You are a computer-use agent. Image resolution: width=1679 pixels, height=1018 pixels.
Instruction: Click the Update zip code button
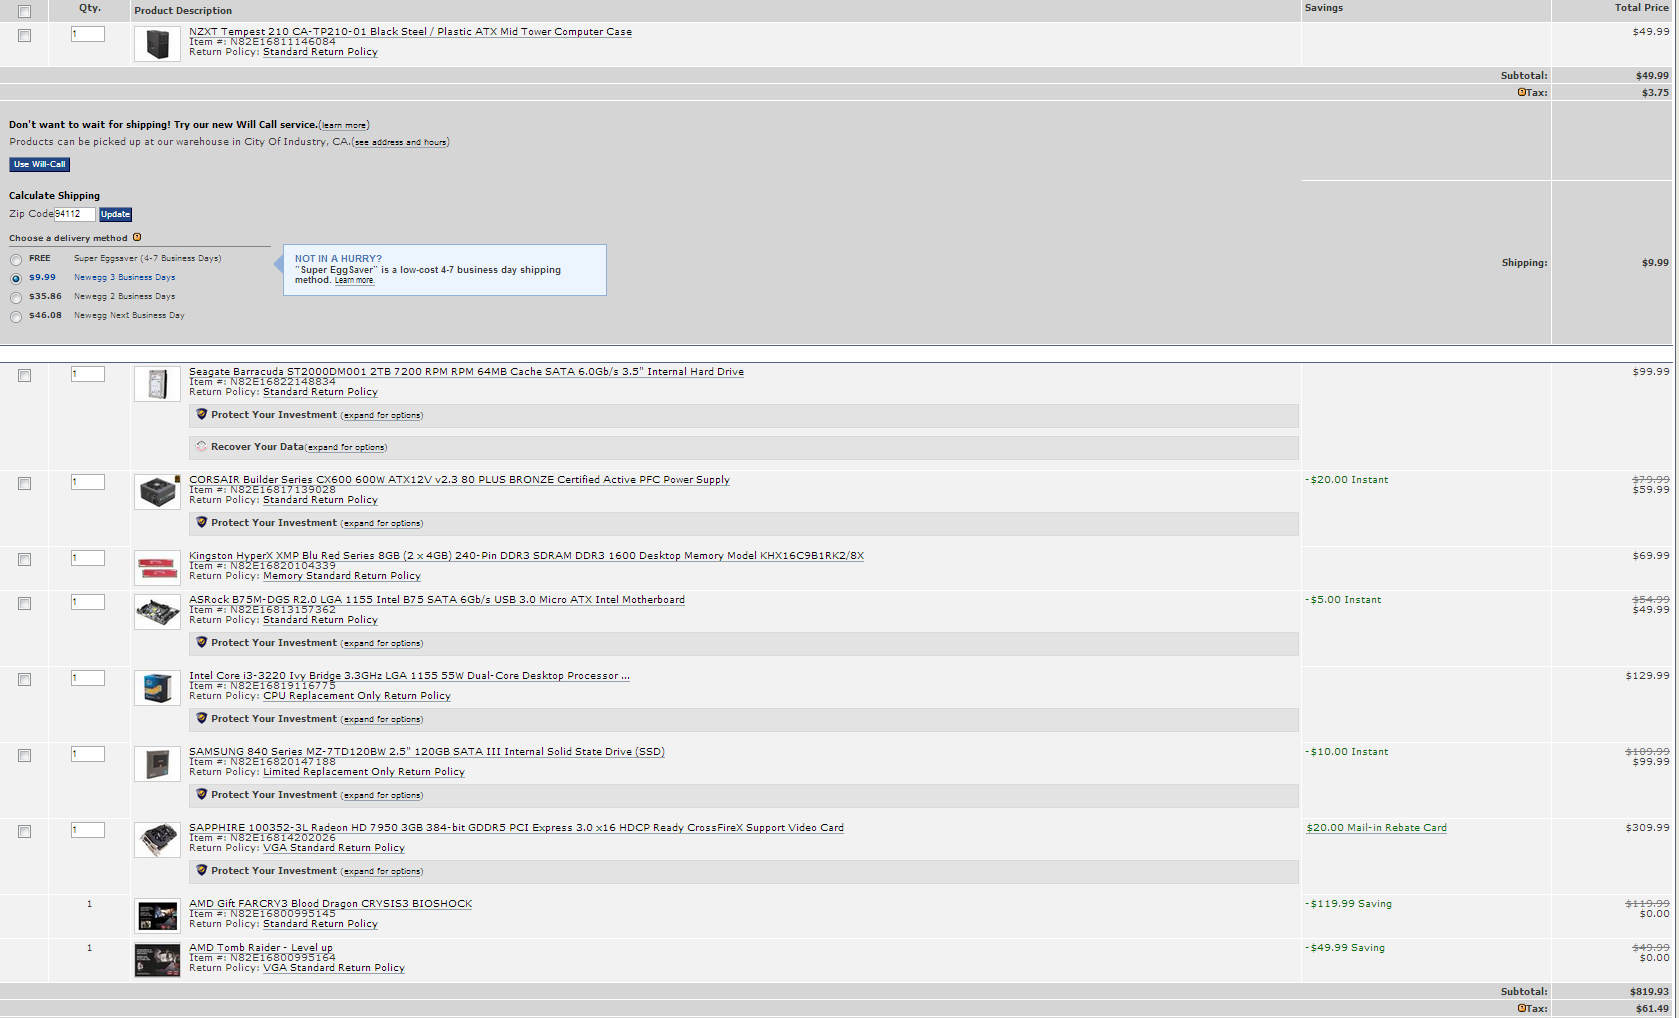[x=115, y=214]
